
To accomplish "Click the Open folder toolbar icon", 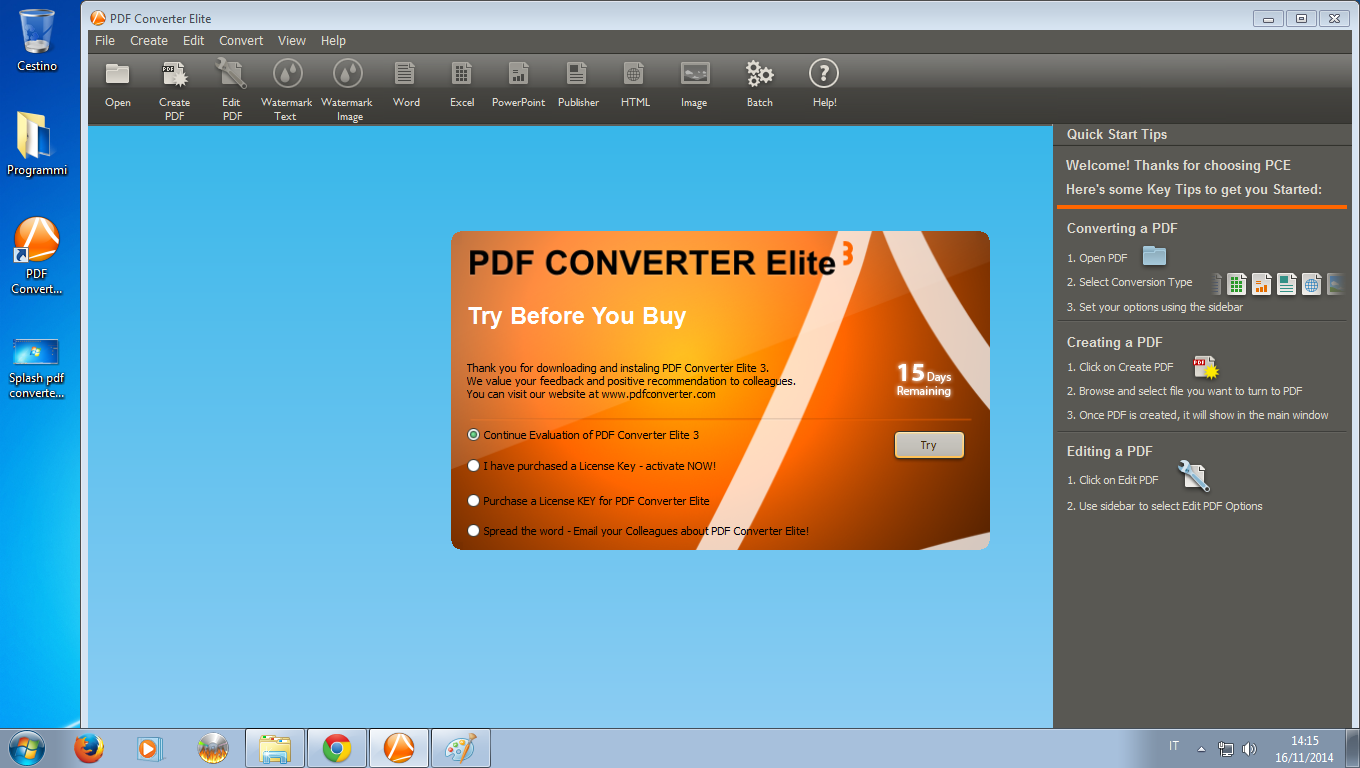I will coord(118,75).
